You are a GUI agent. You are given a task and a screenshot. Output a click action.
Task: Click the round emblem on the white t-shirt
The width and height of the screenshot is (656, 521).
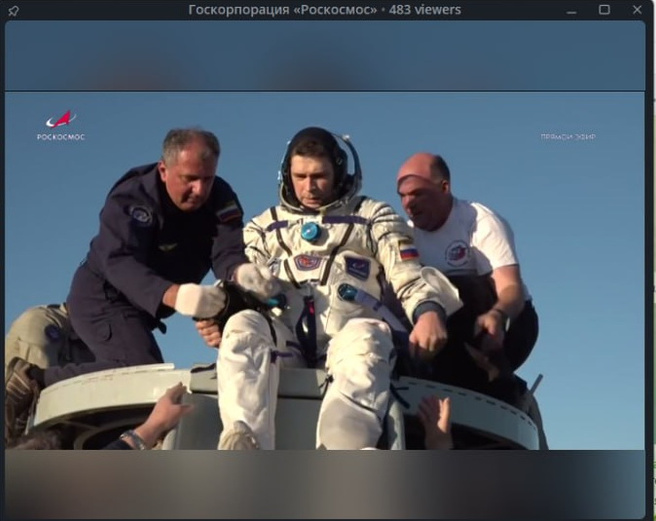point(457,252)
